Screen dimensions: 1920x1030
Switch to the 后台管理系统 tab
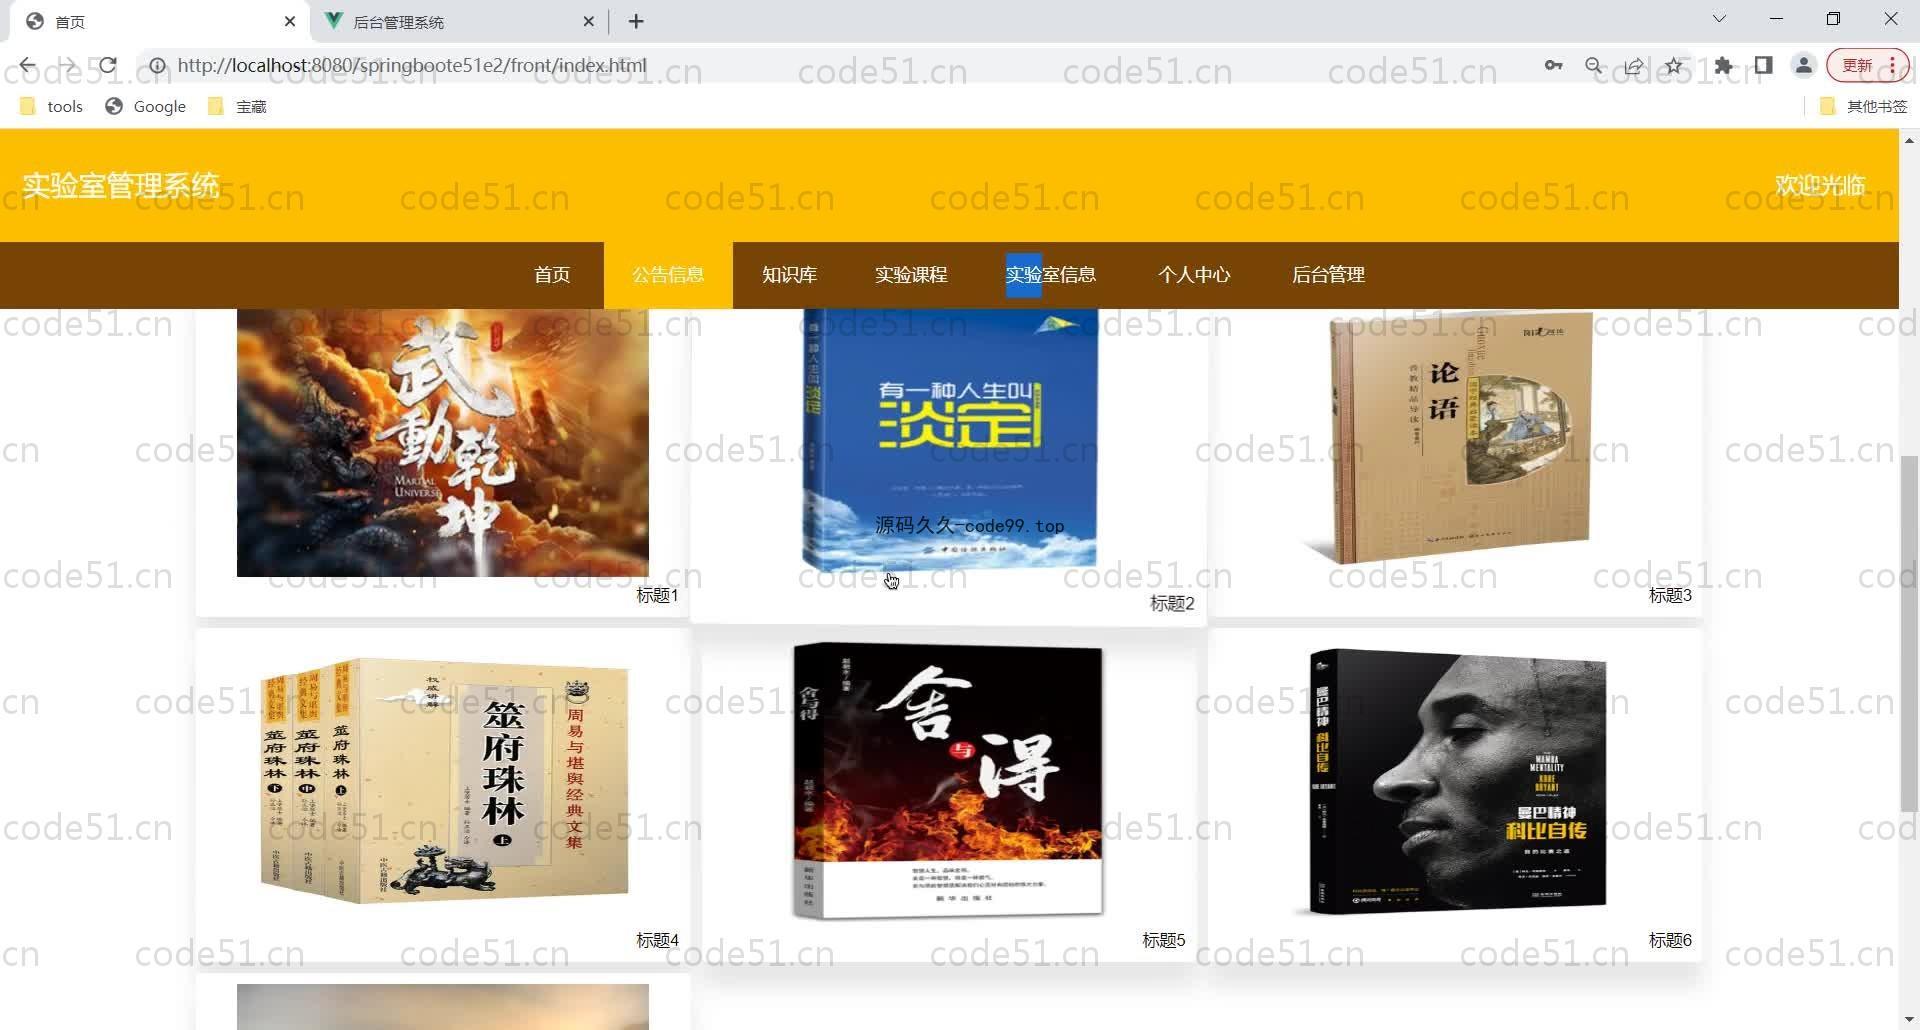460,22
